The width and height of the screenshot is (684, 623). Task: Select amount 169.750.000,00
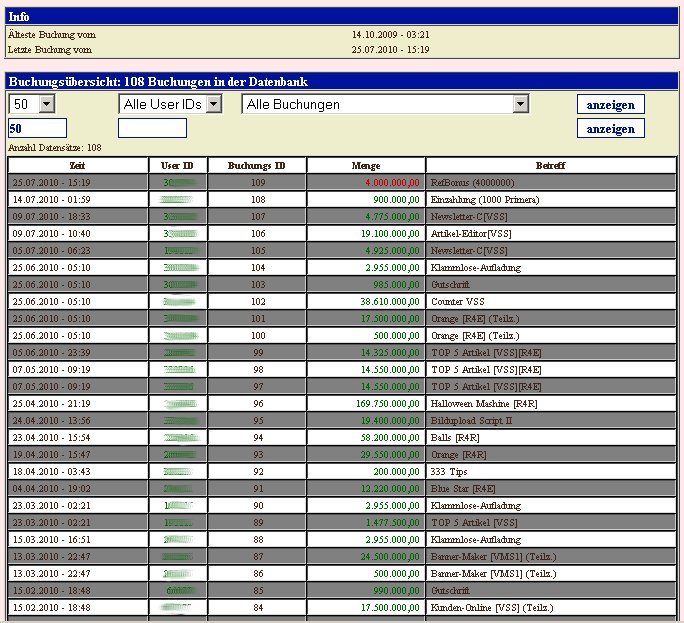point(388,404)
